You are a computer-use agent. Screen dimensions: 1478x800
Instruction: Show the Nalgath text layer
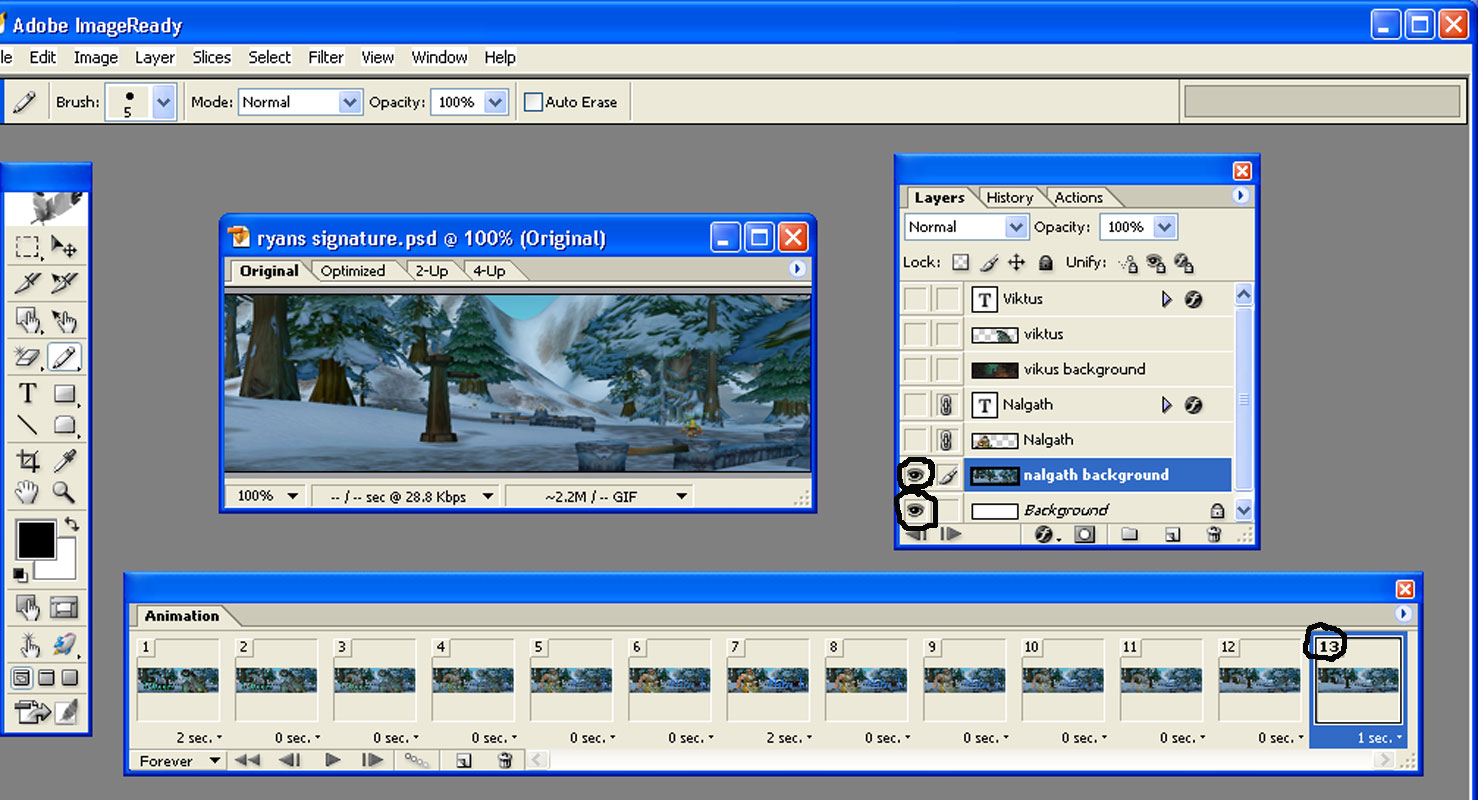pos(915,405)
